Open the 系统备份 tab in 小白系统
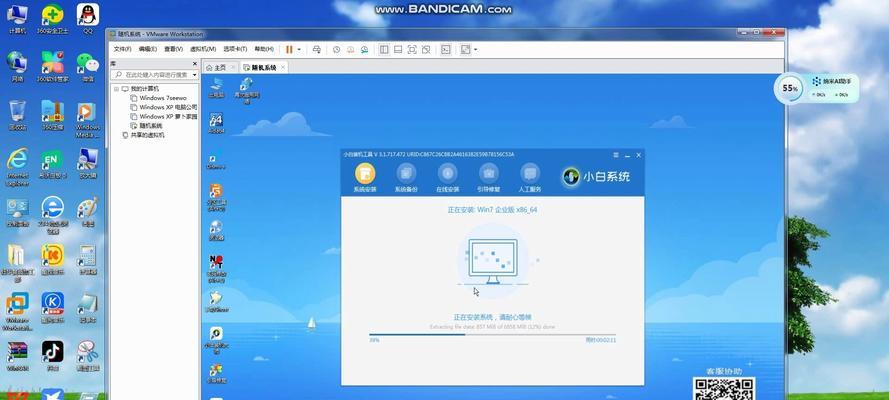Screen dimensions: 889x400 tap(406, 178)
